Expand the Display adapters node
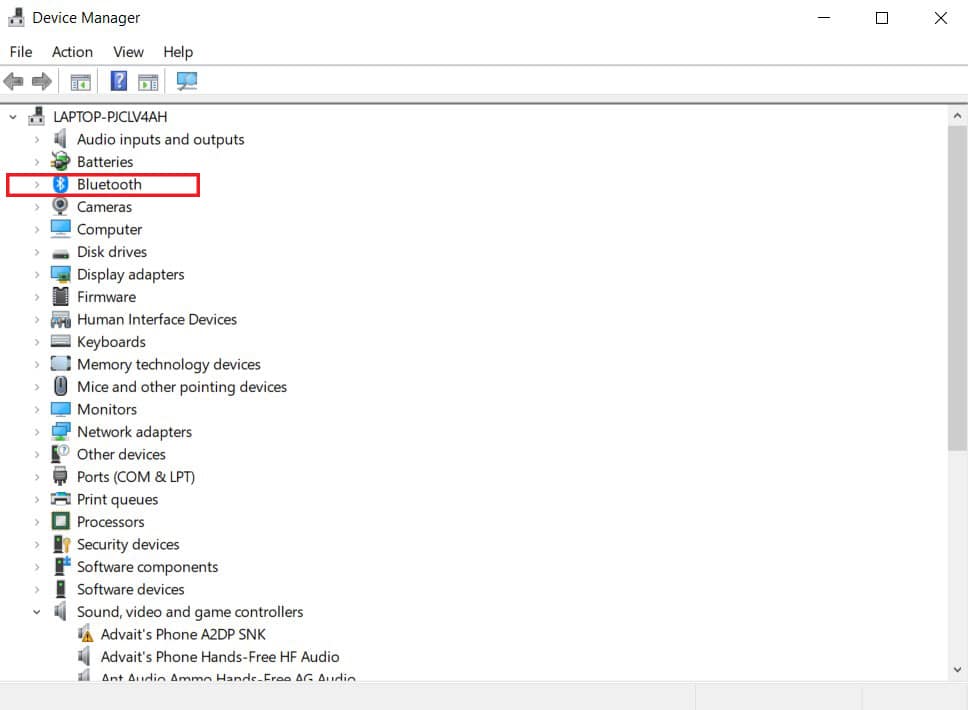Screen dimensions: 968x710 36,274
